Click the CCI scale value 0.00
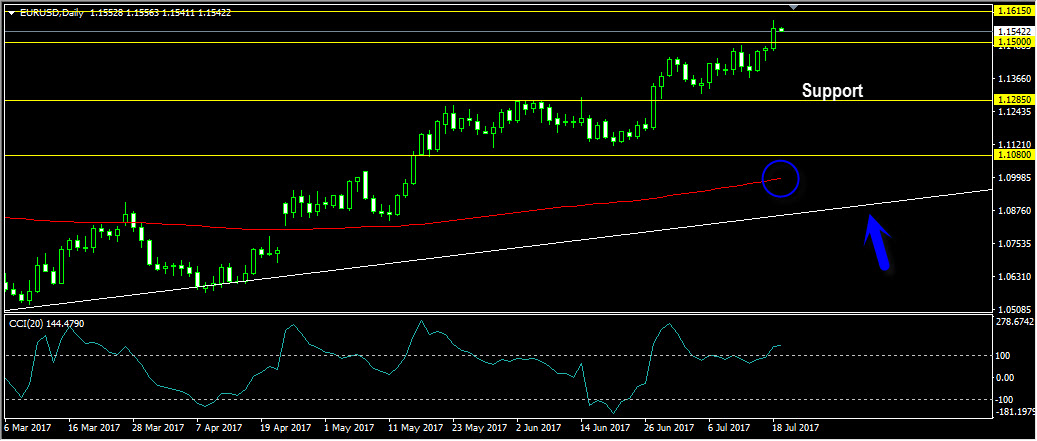The width and height of the screenshot is (1037, 441). click(x=1007, y=378)
